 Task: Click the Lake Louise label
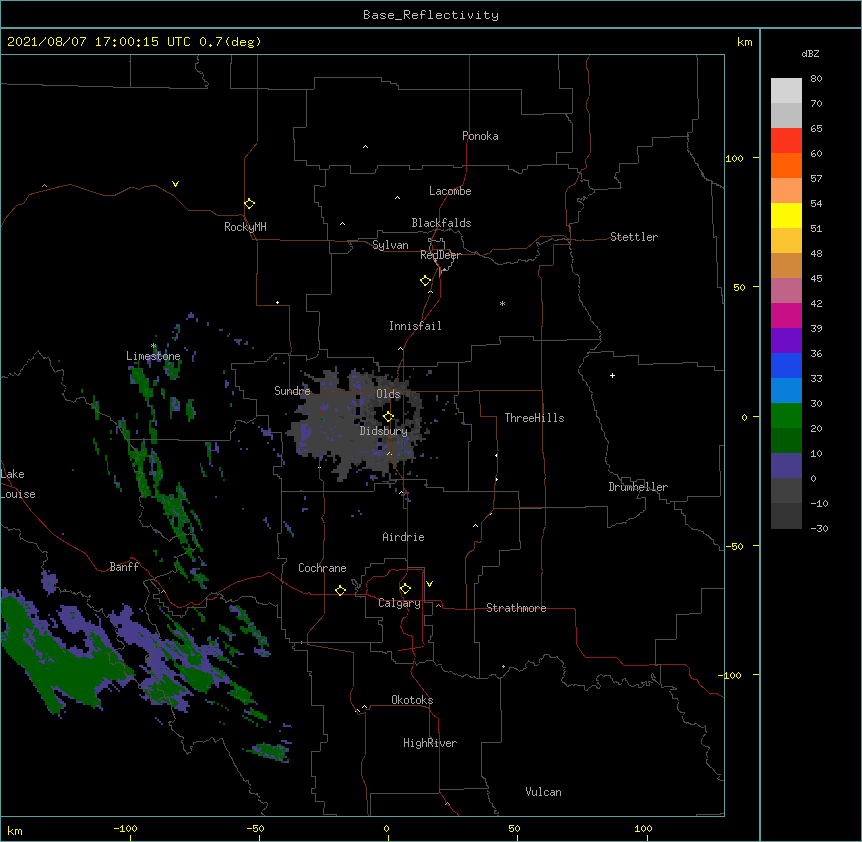point(17,484)
